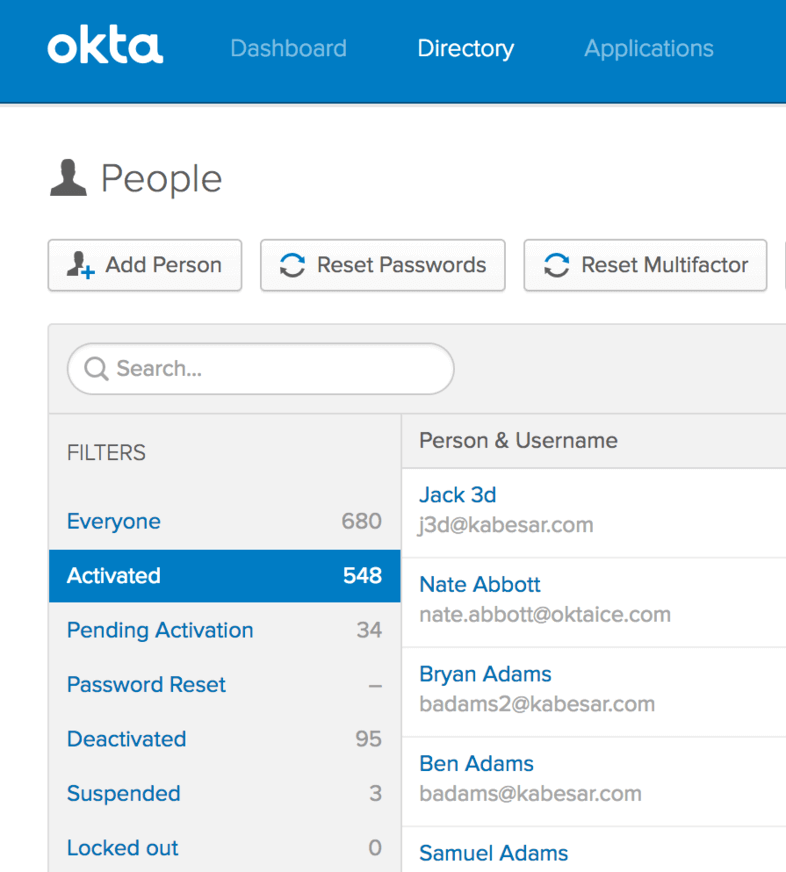Viewport: 786px width, 872px height.
Task: Click the refresh icon on Reset Passwords
Action: pyautogui.click(x=291, y=265)
